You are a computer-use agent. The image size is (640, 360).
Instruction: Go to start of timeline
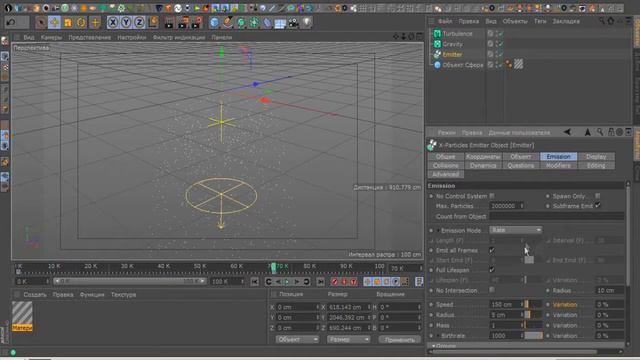pos(255,282)
